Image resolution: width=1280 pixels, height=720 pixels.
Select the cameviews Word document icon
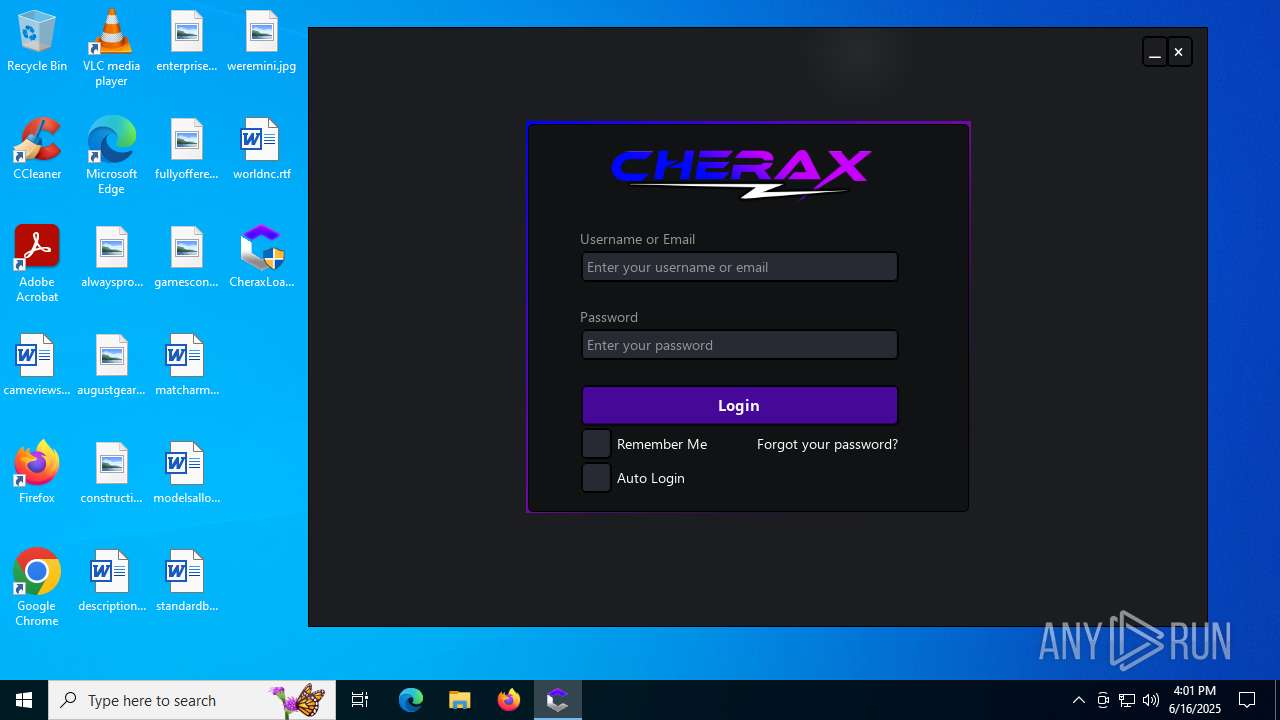pyautogui.click(x=37, y=366)
